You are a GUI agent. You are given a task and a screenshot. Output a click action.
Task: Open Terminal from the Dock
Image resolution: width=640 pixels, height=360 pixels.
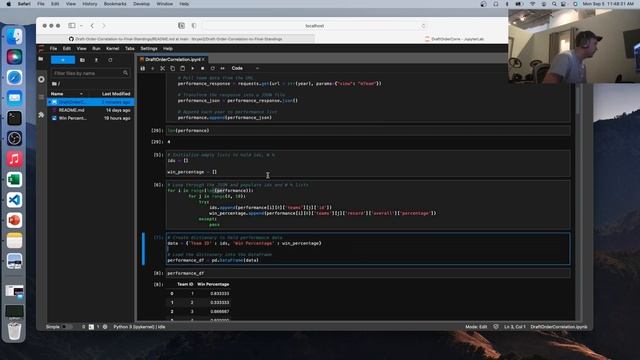point(14,118)
